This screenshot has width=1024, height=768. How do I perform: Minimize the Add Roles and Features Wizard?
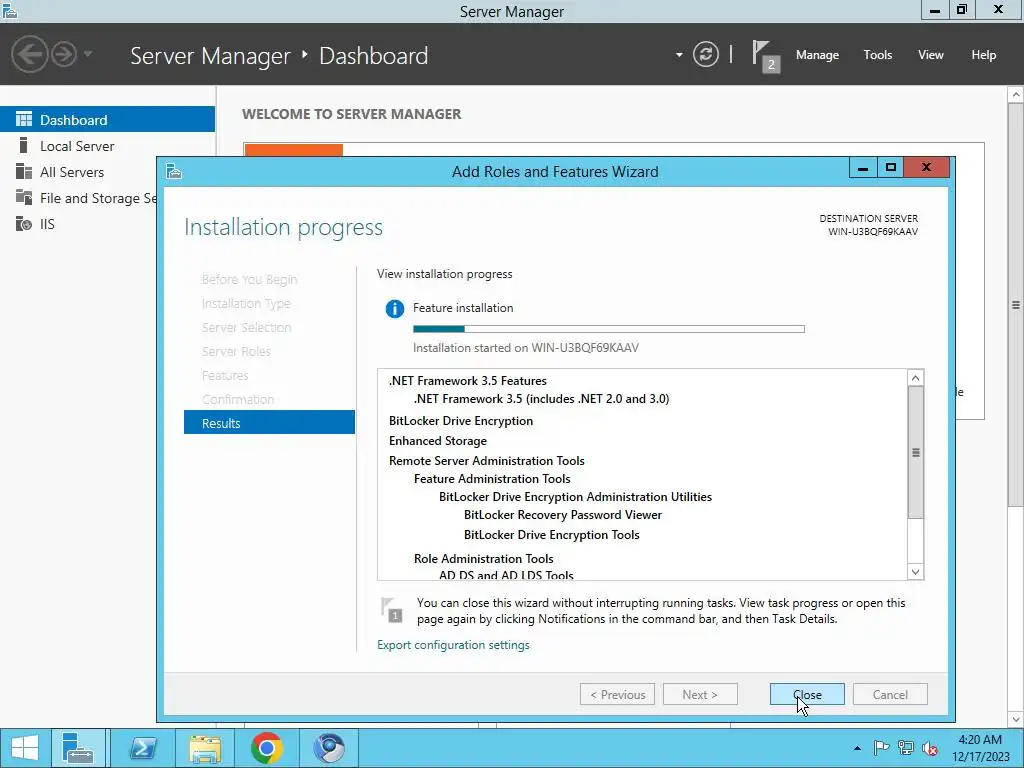[x=863, y=168]
